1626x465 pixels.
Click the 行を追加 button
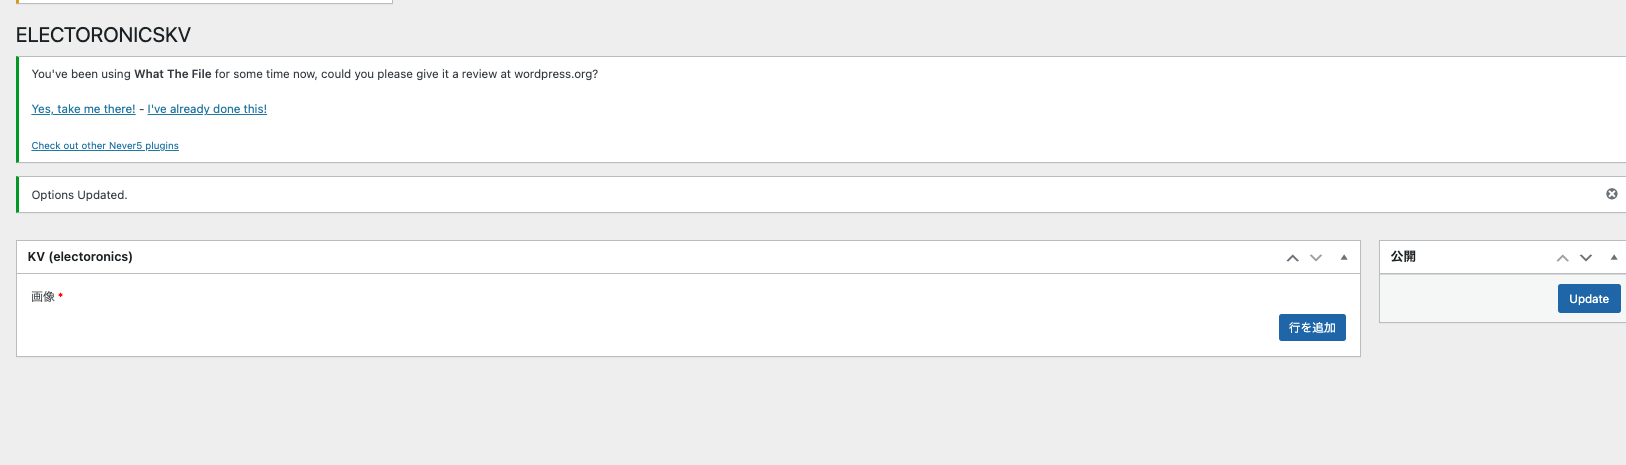(1312, 328)
